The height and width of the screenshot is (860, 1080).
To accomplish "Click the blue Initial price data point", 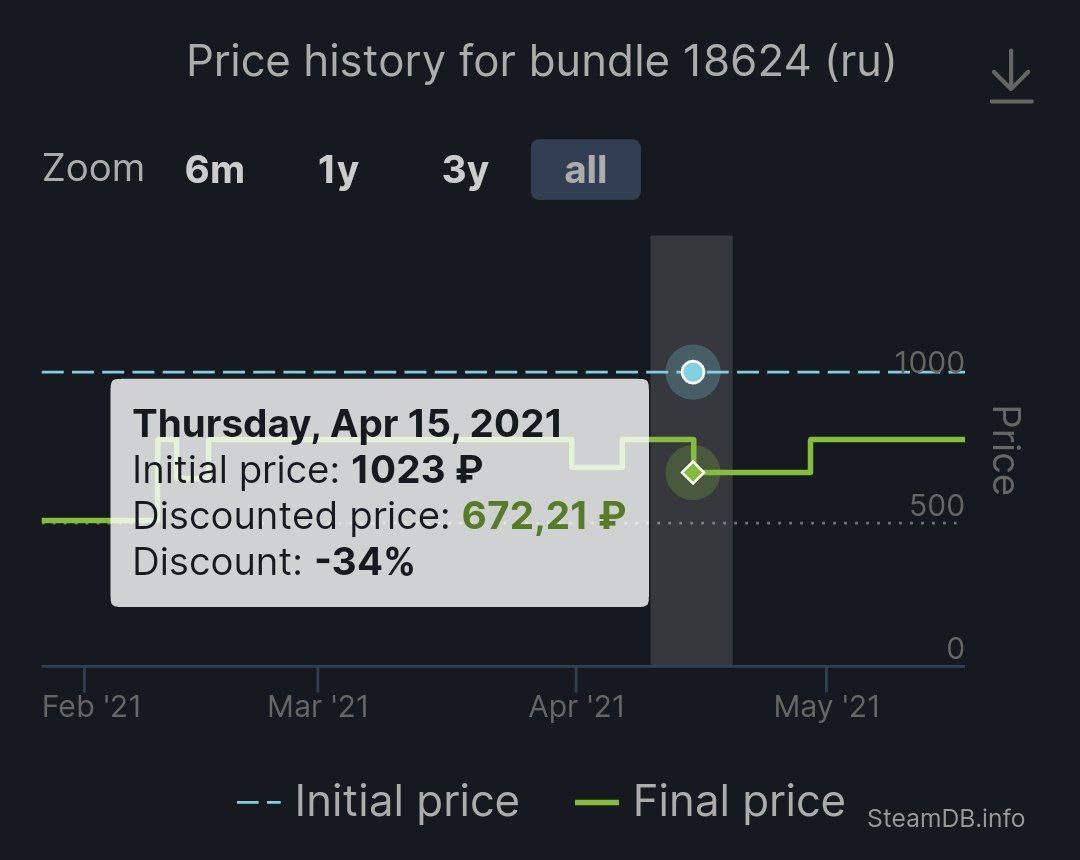I will 693,372.
